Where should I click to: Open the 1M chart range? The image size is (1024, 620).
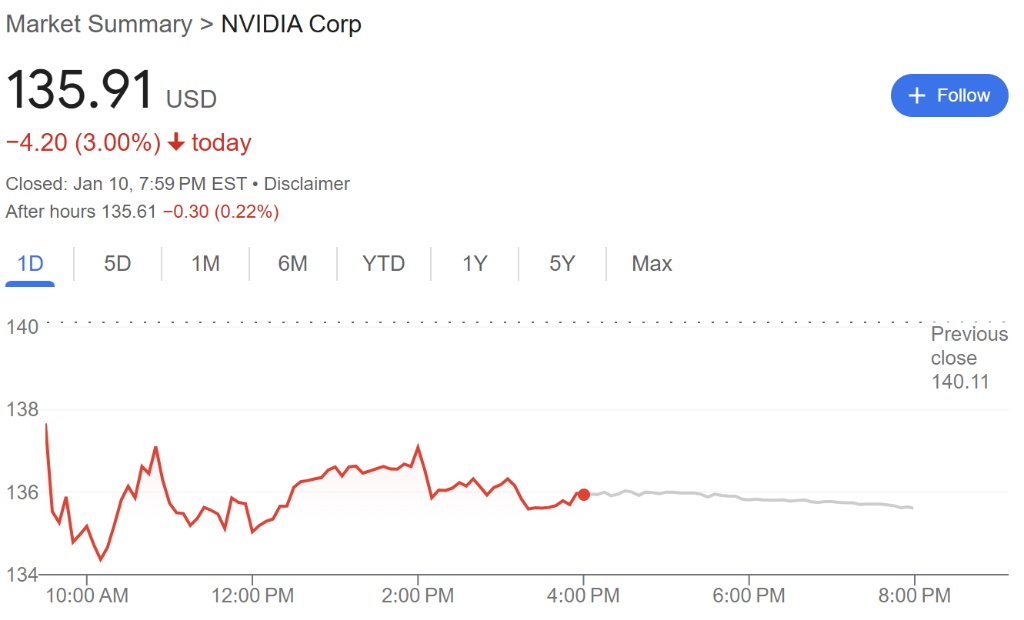pyautogui.click(x=205, y=264)
